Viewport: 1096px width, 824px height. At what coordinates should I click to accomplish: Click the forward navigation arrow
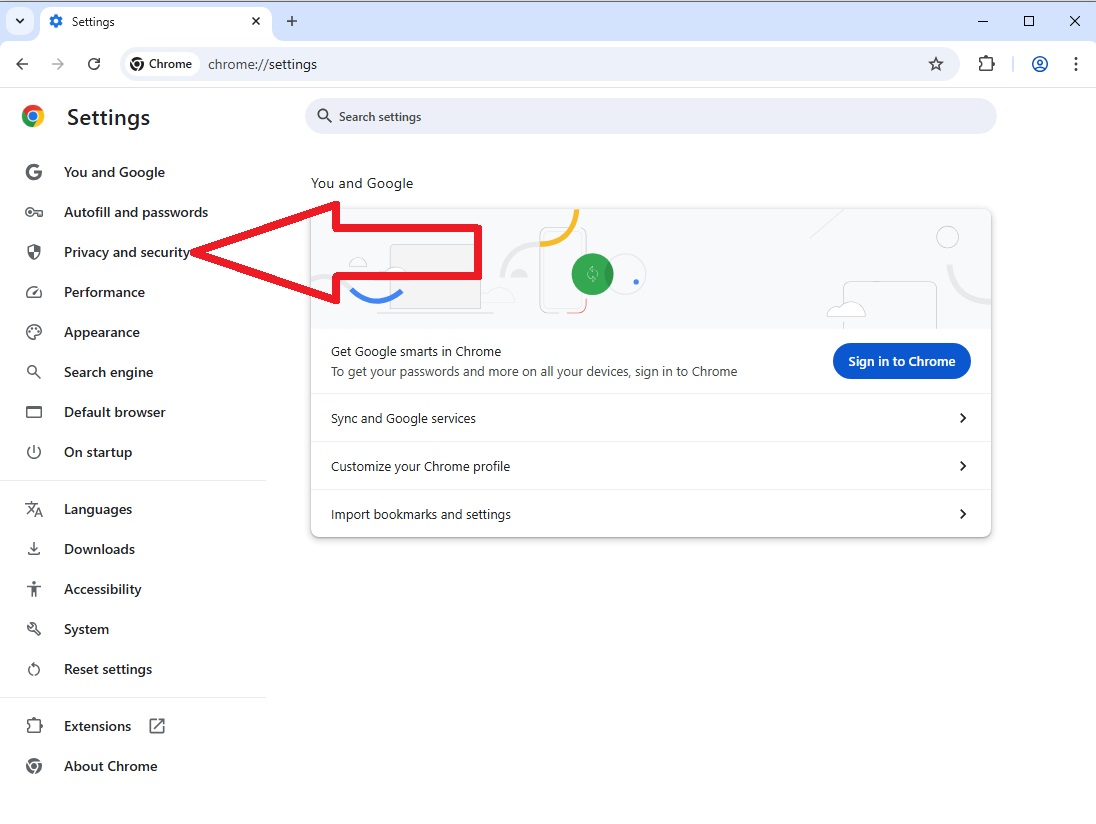58,64
